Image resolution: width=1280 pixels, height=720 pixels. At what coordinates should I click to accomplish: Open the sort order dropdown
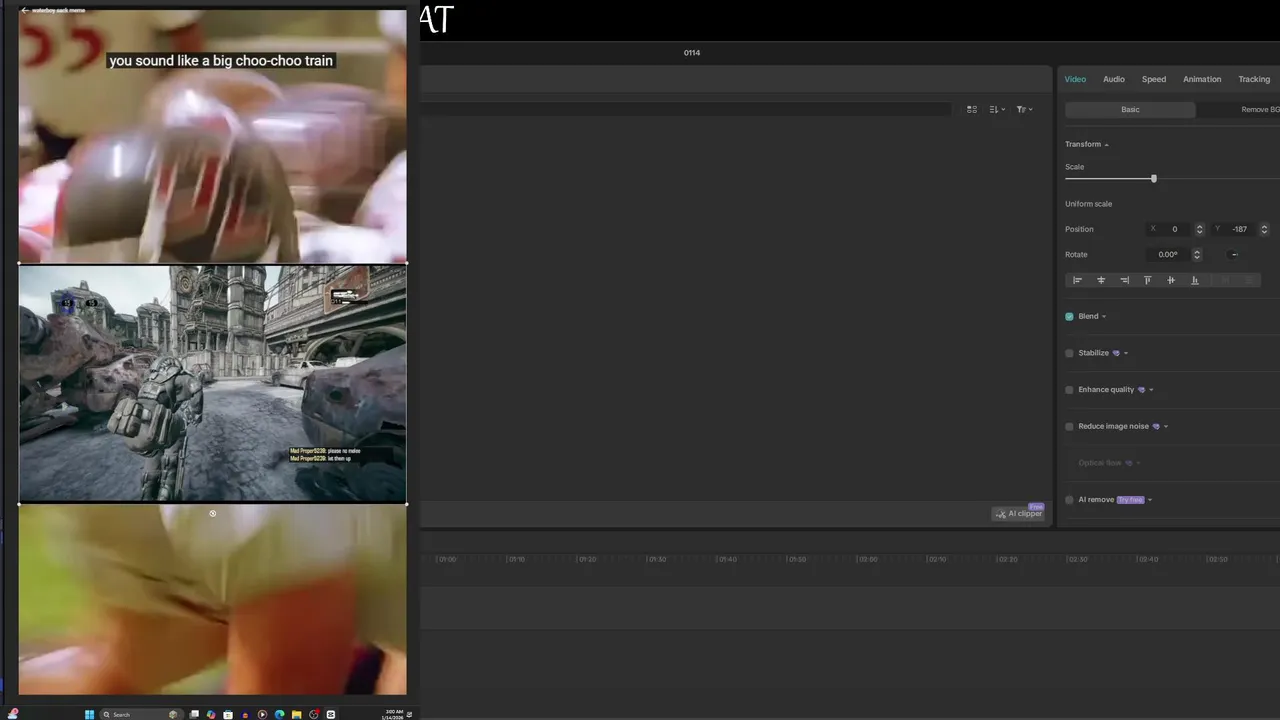tap(997, 109)
